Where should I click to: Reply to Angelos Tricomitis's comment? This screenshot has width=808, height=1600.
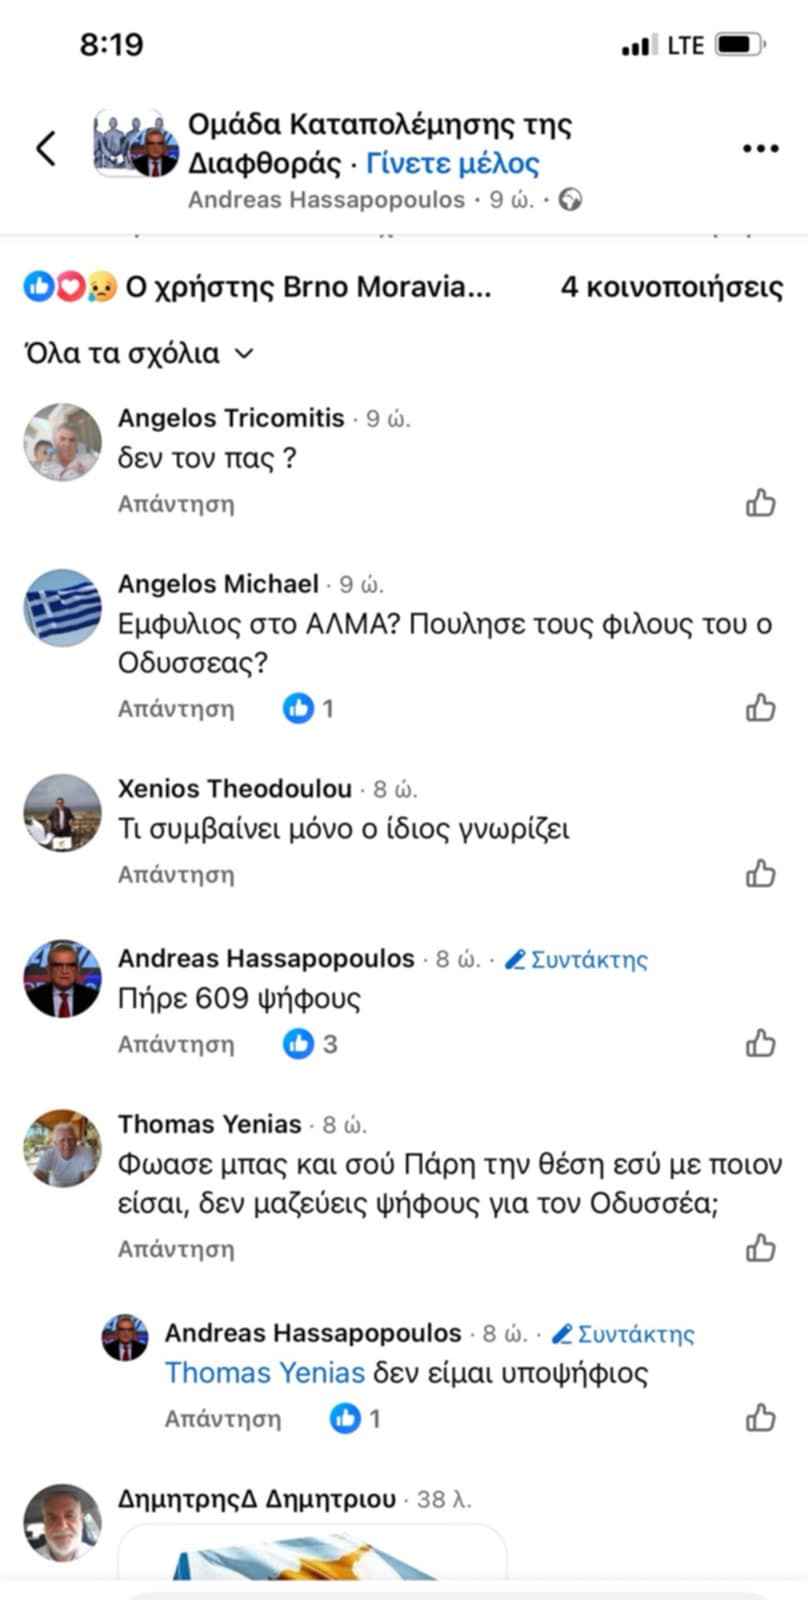coord(176,503)
